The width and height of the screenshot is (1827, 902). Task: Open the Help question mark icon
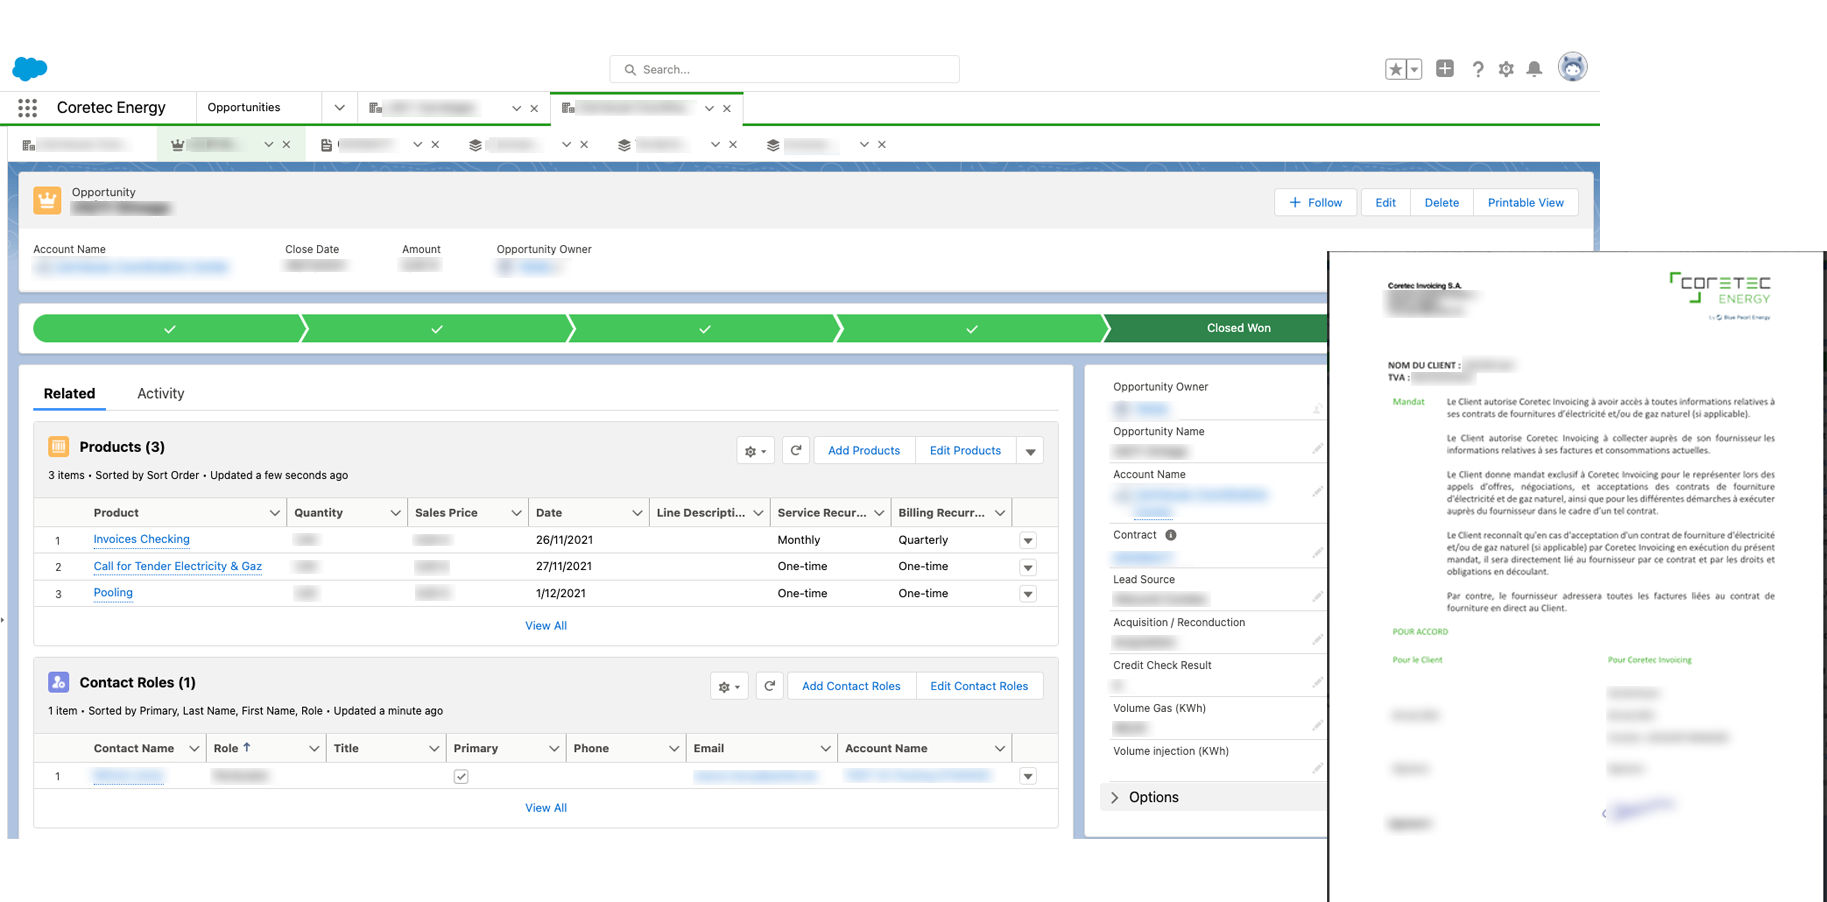point(1477,69)
